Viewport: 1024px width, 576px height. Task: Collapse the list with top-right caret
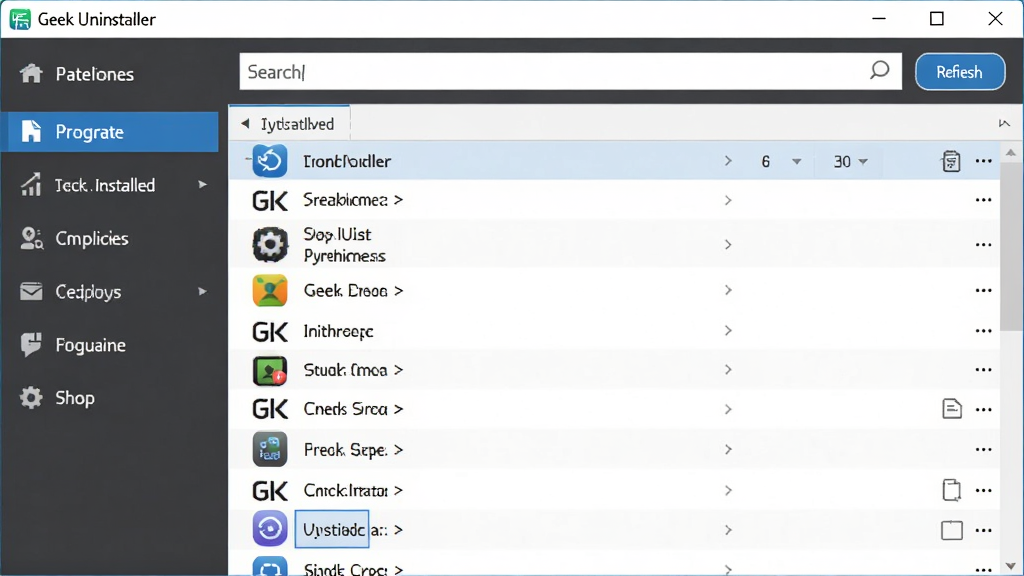click(x=1004, y=123)
